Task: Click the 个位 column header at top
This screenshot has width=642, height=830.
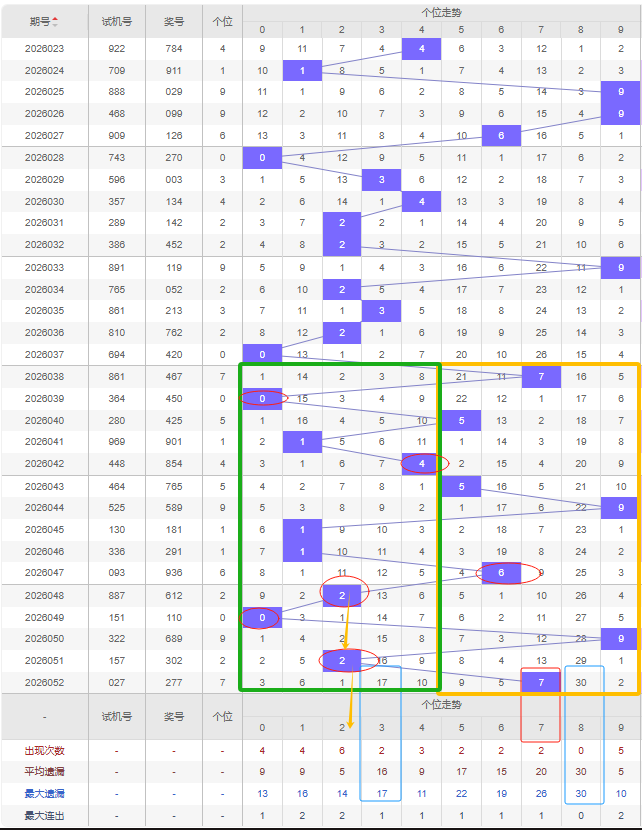Action: [222, 21]
